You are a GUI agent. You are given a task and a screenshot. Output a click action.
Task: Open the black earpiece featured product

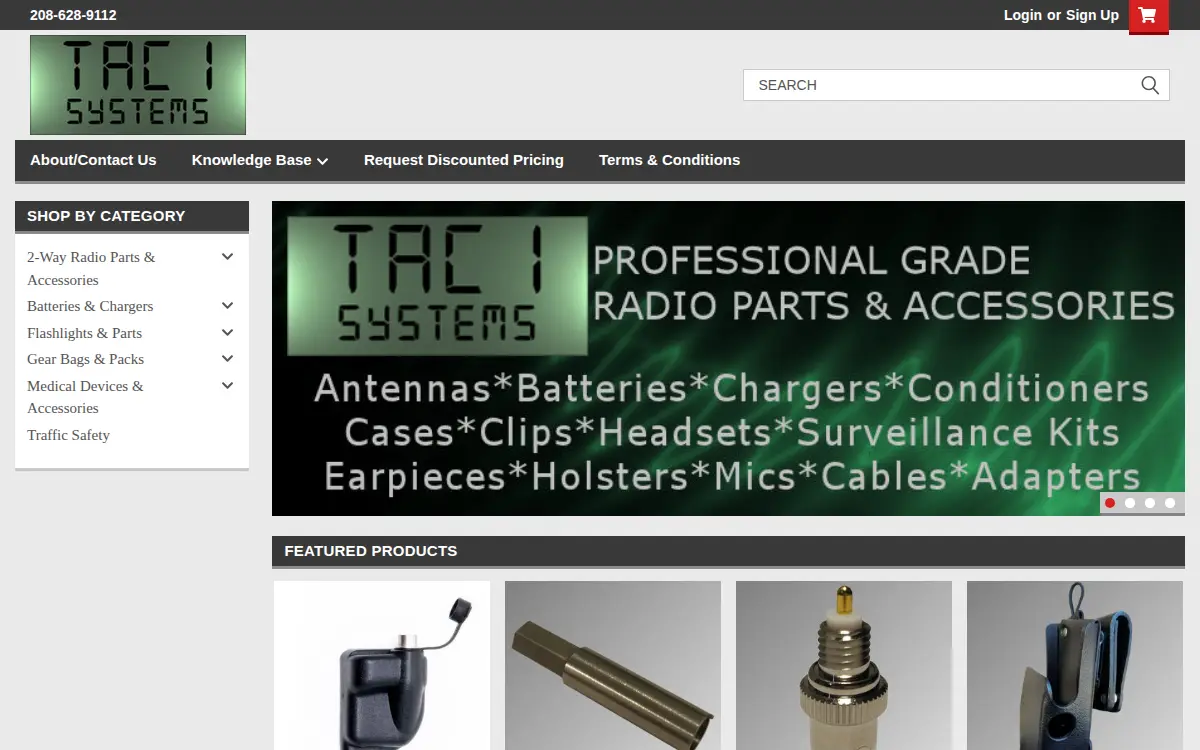382,665
